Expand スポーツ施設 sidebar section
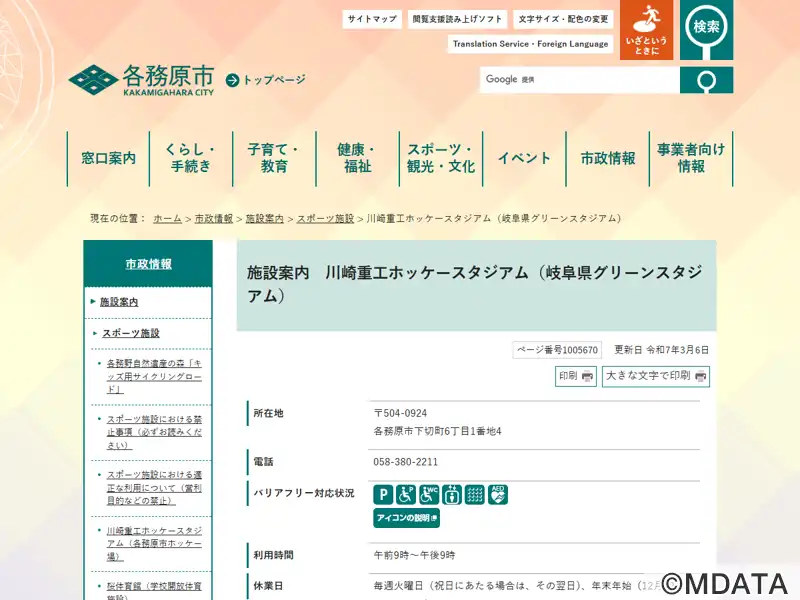The height and width of the screenshot is (600, 800). tap(131, 333)
